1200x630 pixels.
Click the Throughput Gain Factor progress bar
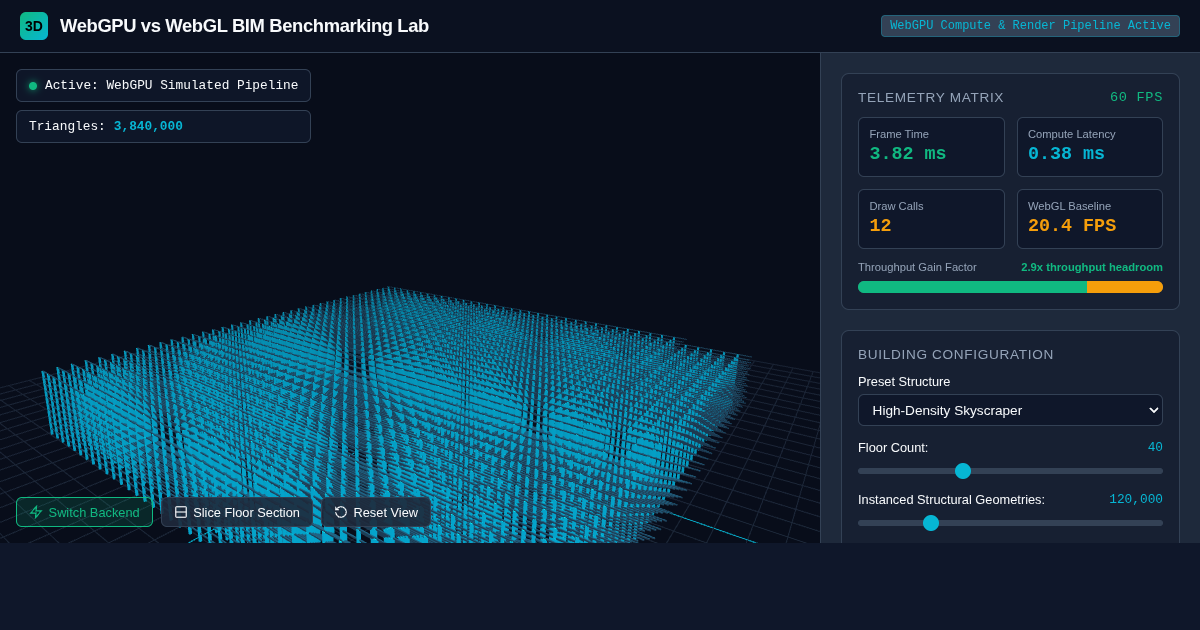1010,287
